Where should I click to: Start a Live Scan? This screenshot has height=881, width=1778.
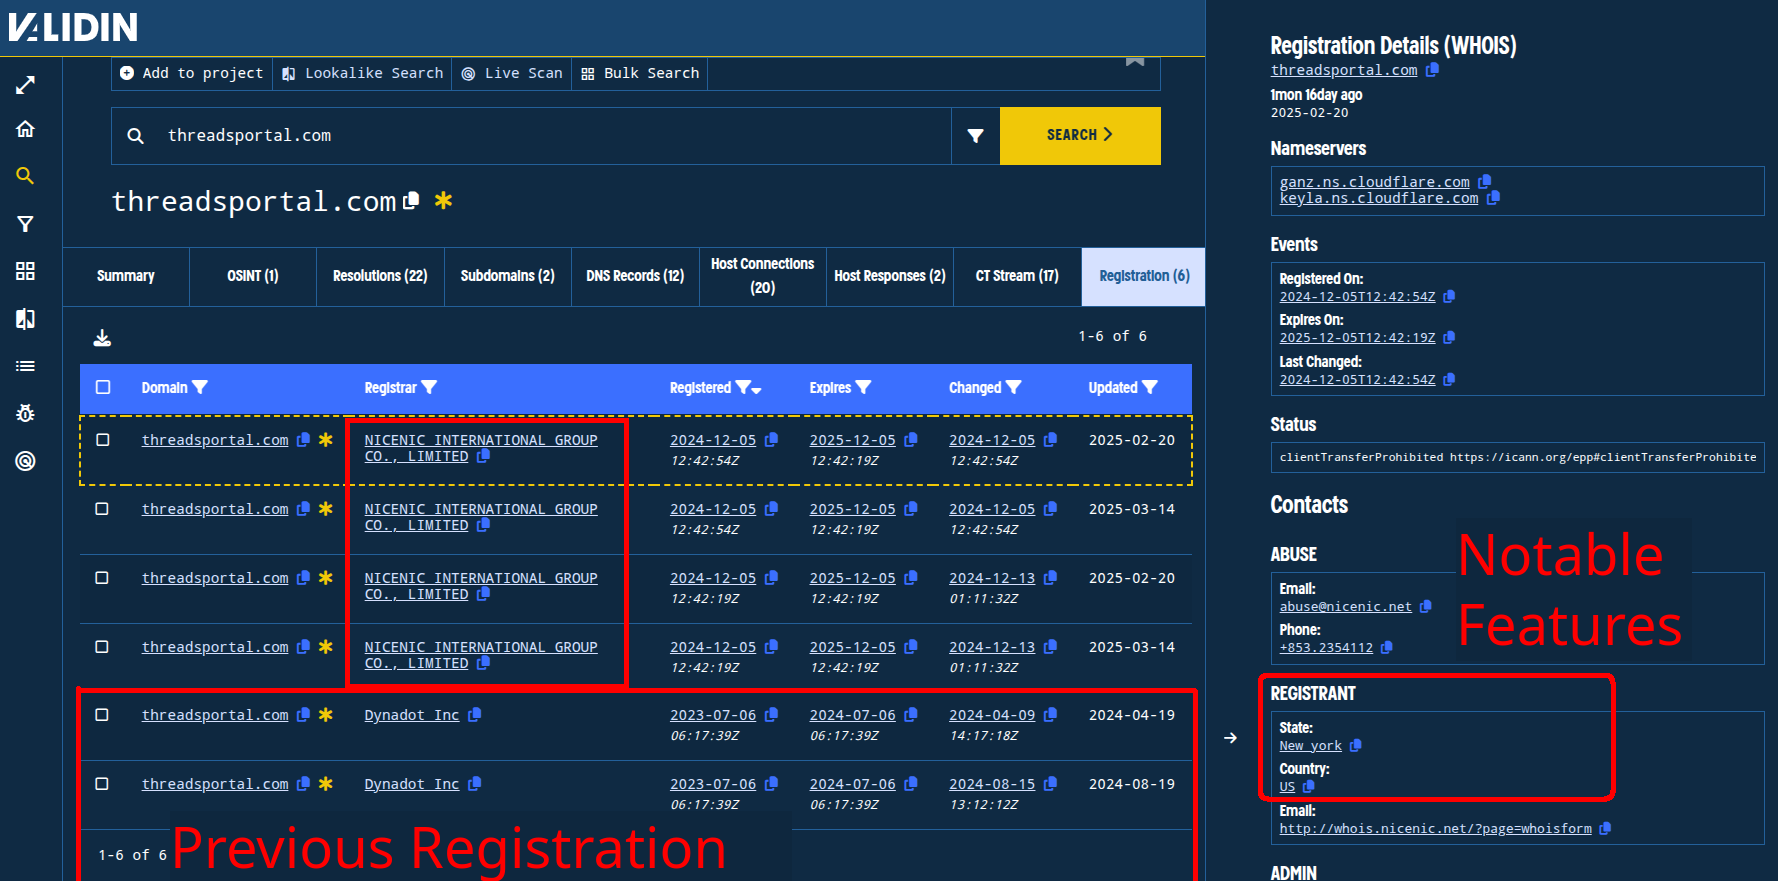512,73
